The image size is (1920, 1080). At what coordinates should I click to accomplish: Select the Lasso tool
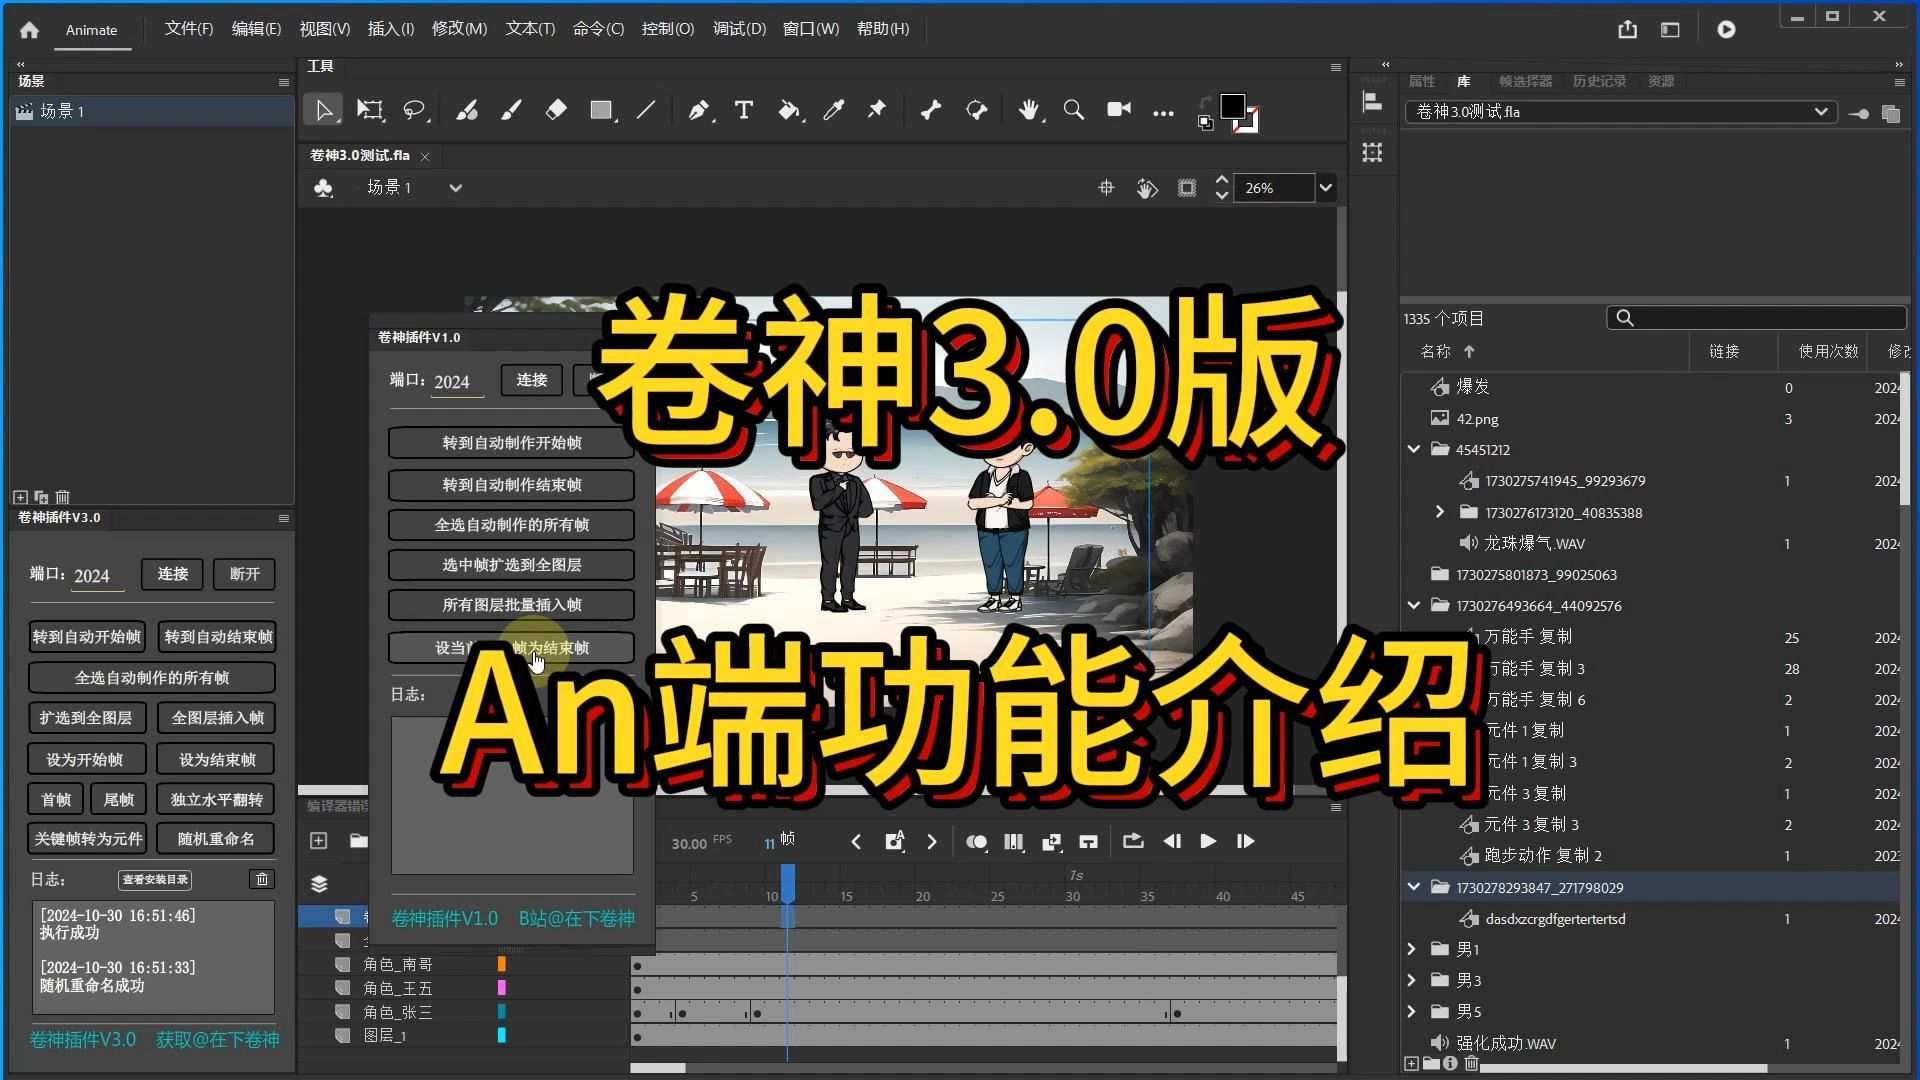pyautogui.click(x=416, y=110)
